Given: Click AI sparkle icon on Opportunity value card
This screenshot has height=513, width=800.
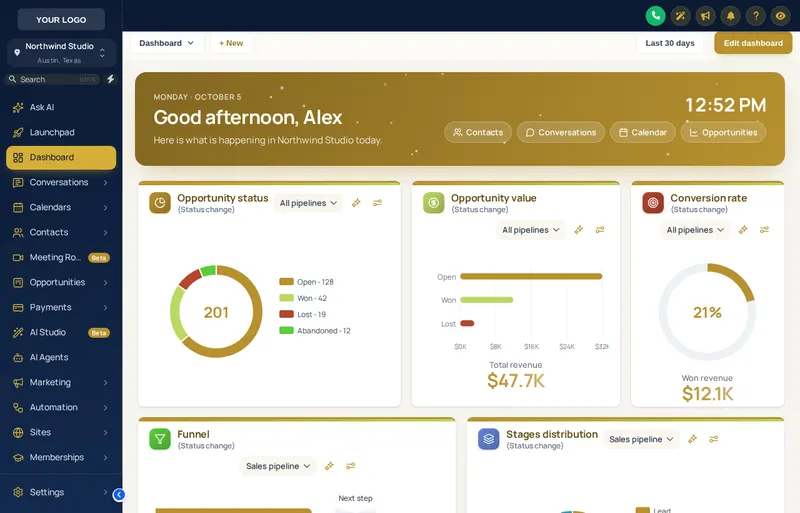Looking at the screenshot, I should click(x=579, y=230).
